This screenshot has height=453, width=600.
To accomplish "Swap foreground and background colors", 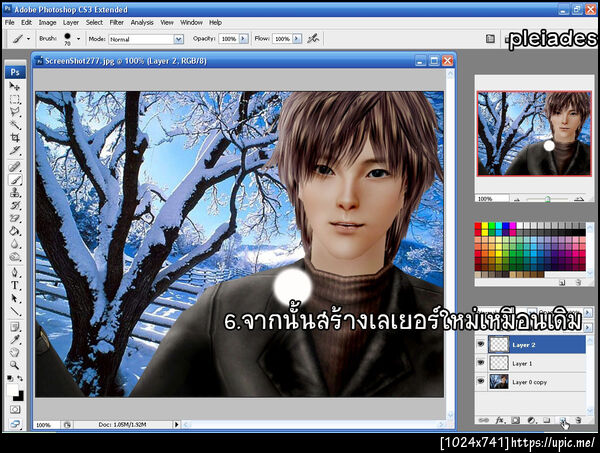I will point(20,378).
